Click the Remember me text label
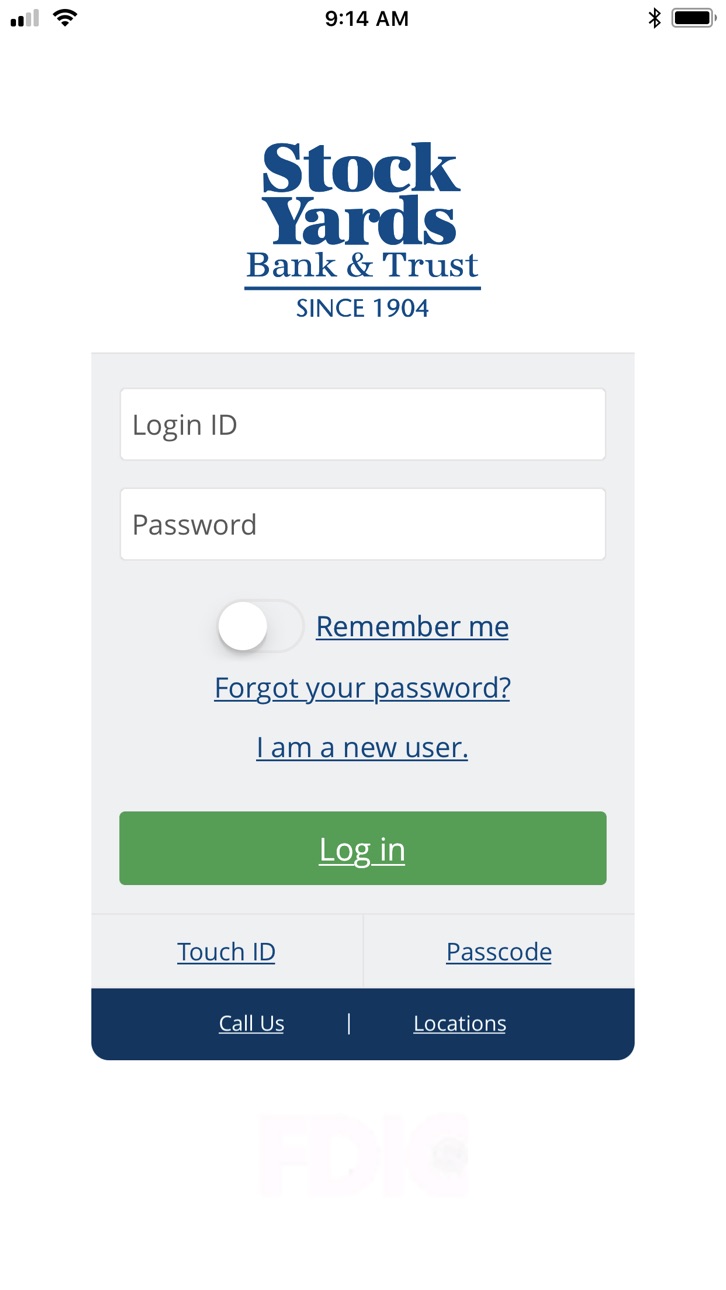Screen dimensions: 726x1290 [412, 626]
